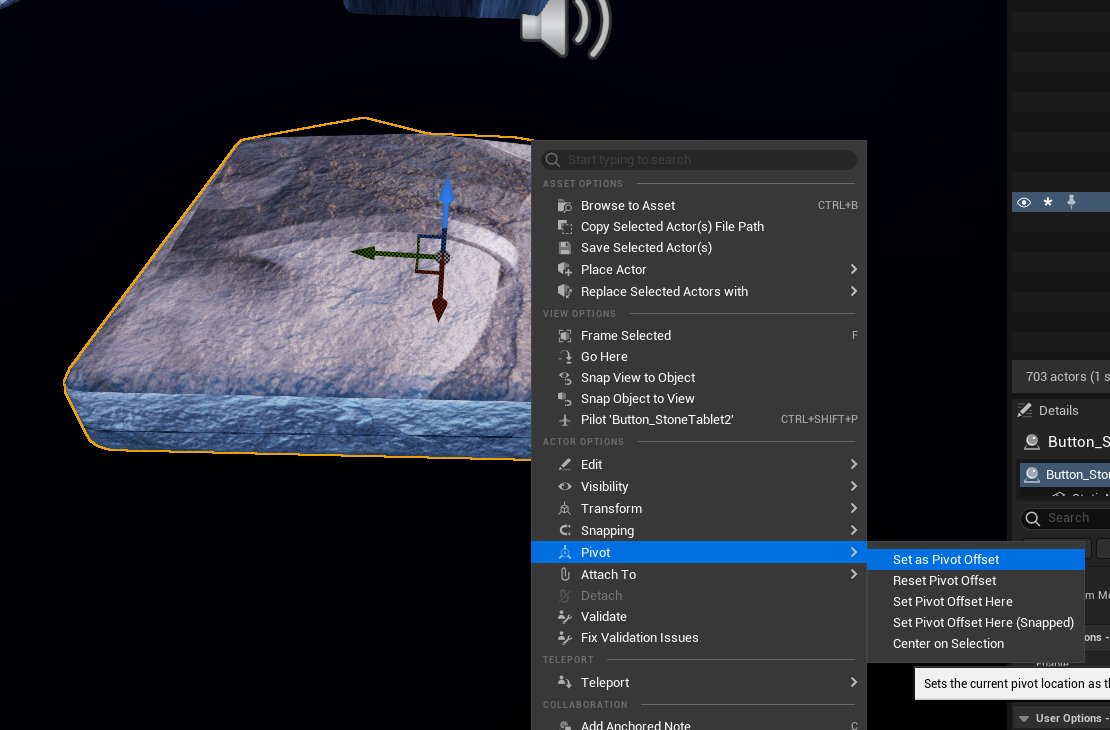Click the Details panel pencil icon
The height and width of the screenshot is (730, 1110).
point(1024,410)
